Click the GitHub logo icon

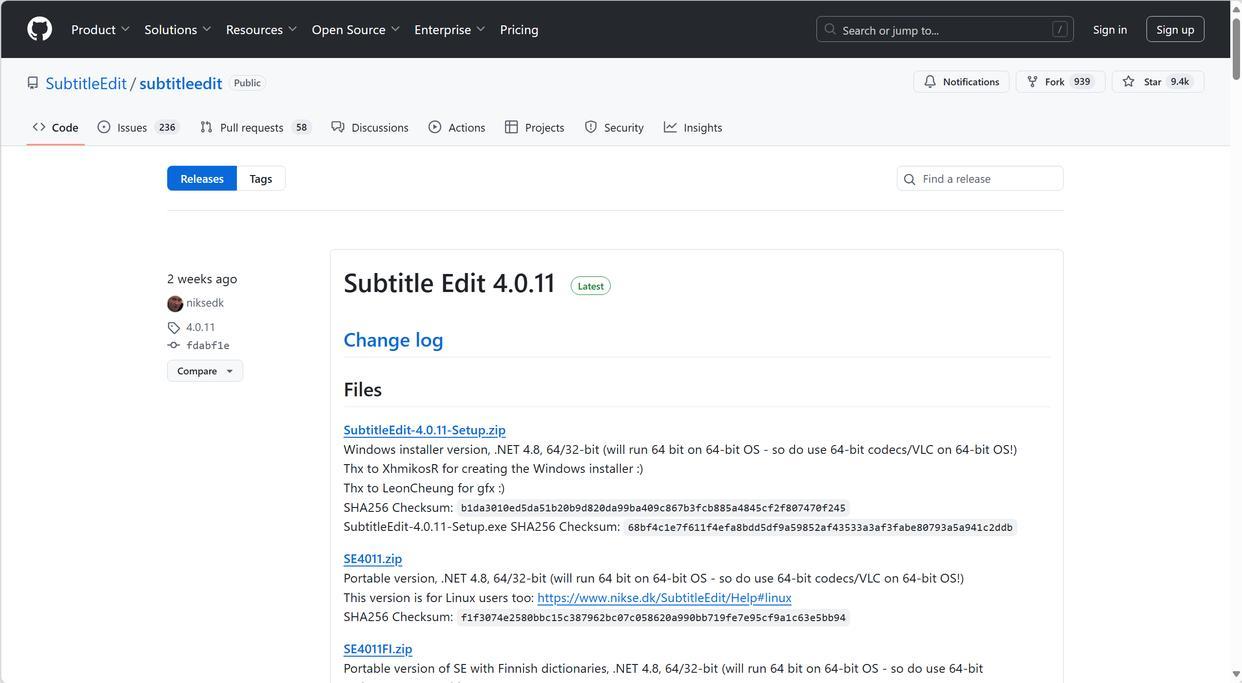click(40, 29)
